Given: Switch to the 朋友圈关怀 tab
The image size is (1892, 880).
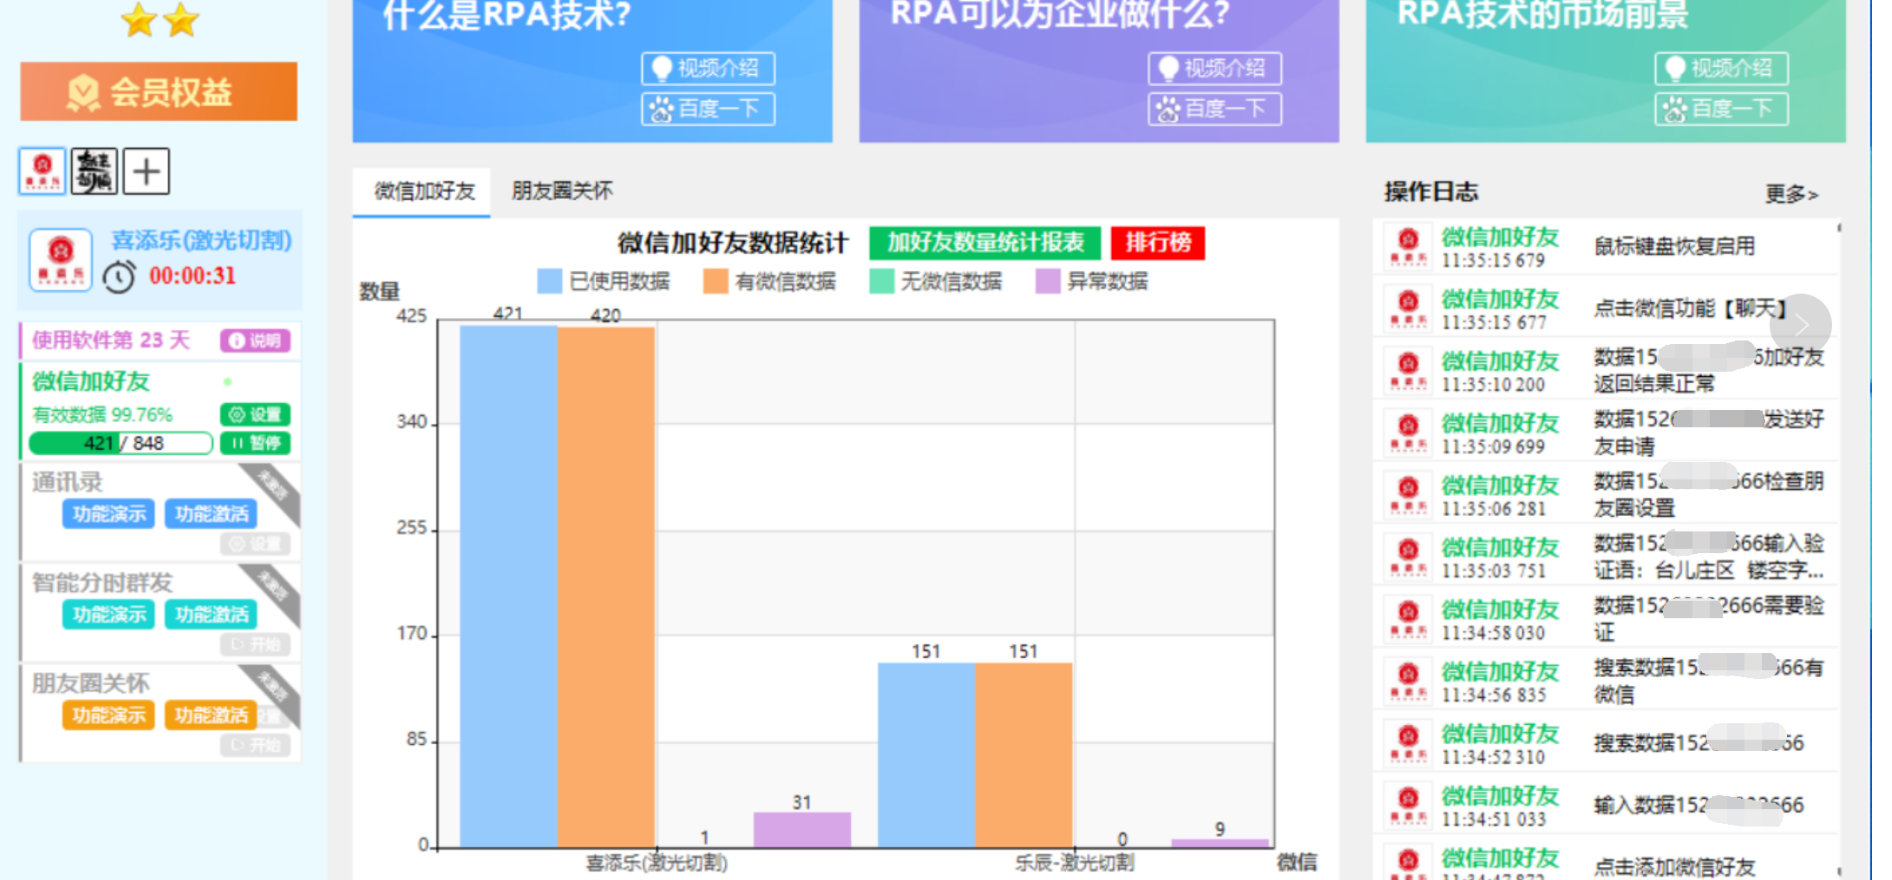Looking at the screenshot, I should point(562,191).
